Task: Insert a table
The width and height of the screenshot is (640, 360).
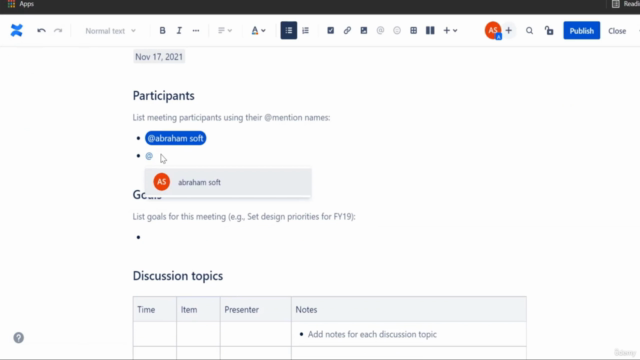Action: click(x=413, y=31)
